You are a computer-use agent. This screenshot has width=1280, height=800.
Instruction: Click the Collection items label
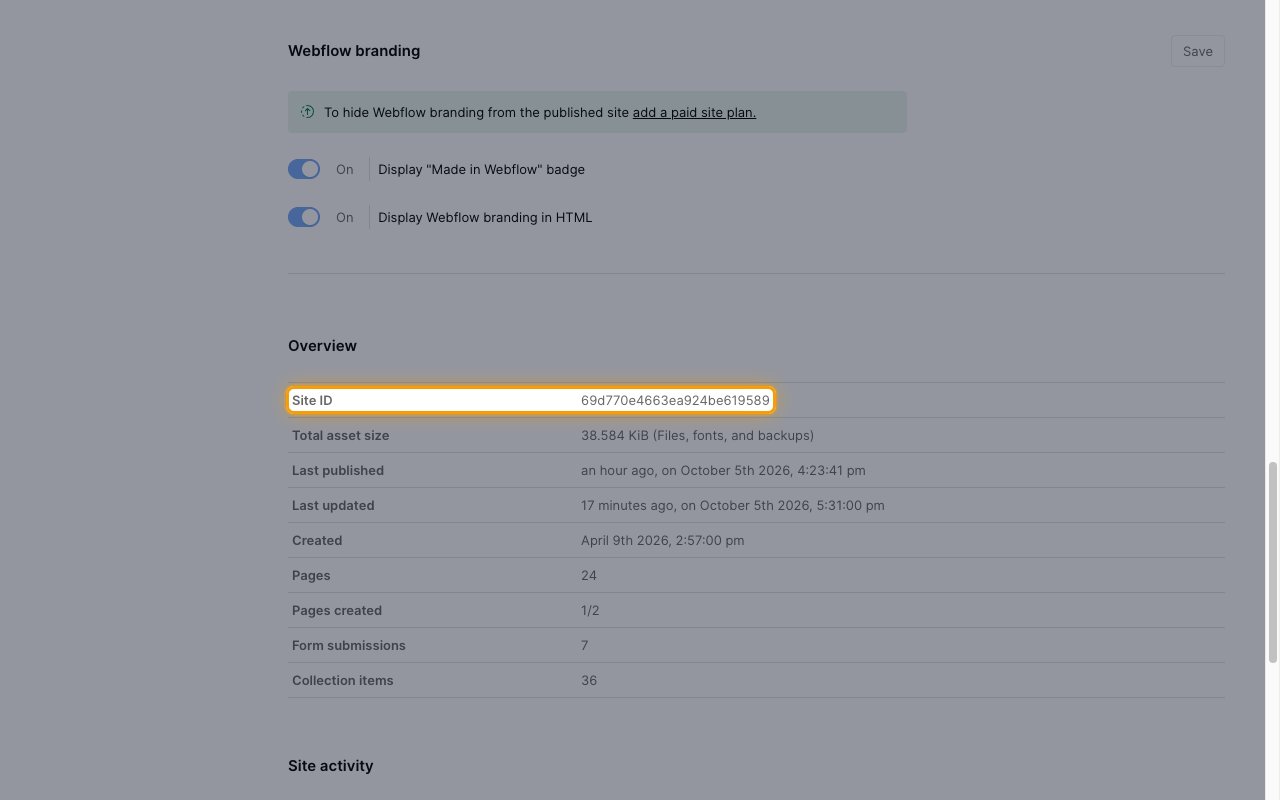click(343, 680)
